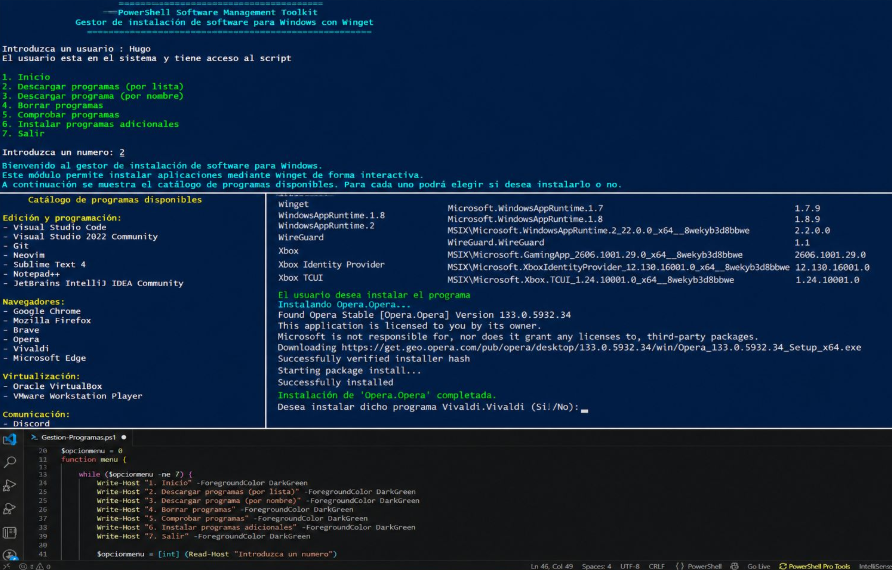Click the 'WireGuard.WireGuard' package ID
Image resolution: width=892 pixels, height=570 pixels.
[495, 242]
